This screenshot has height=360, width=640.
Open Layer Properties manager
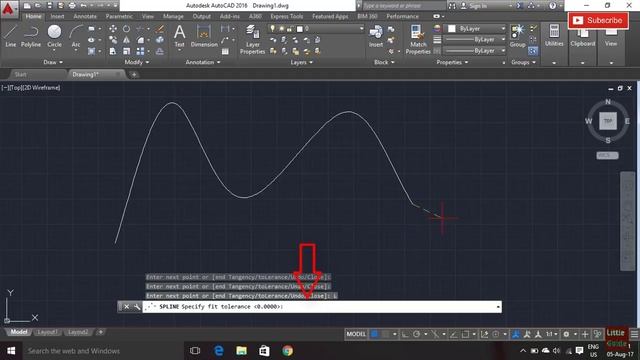(x=252, y=39)
